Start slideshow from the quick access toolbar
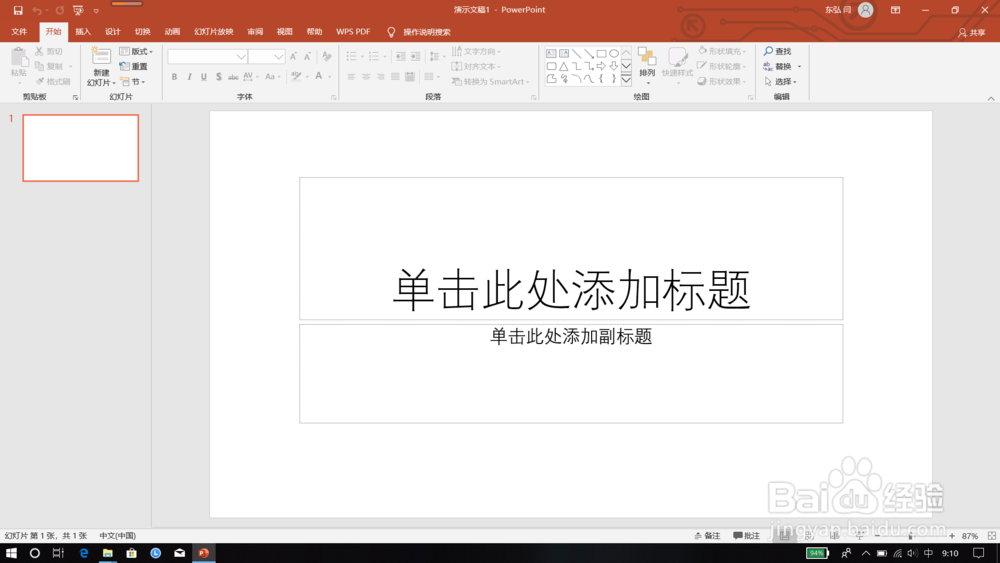Image resolution: width=1000 pixels, height=563 pixels. (78, 10)
